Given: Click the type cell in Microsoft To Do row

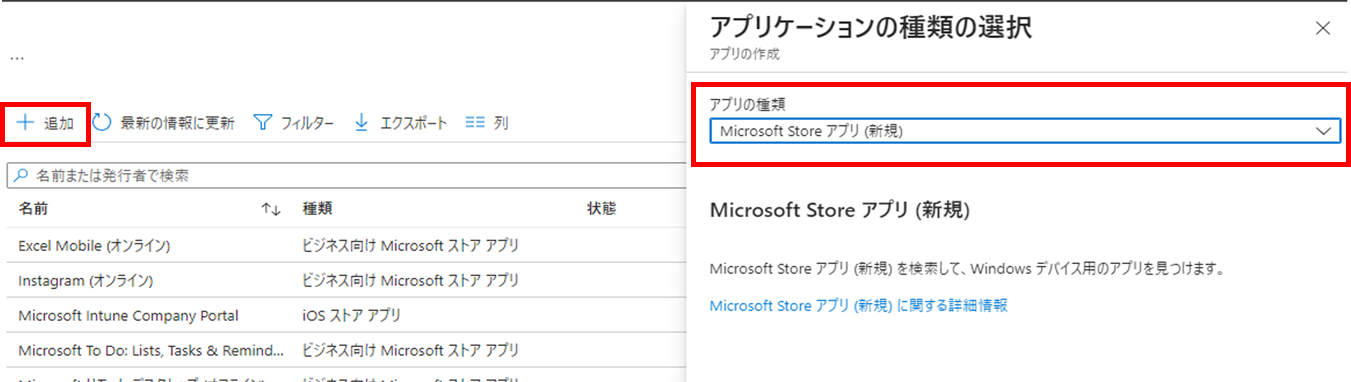Looking at the screenshot, I should [411, 350].
